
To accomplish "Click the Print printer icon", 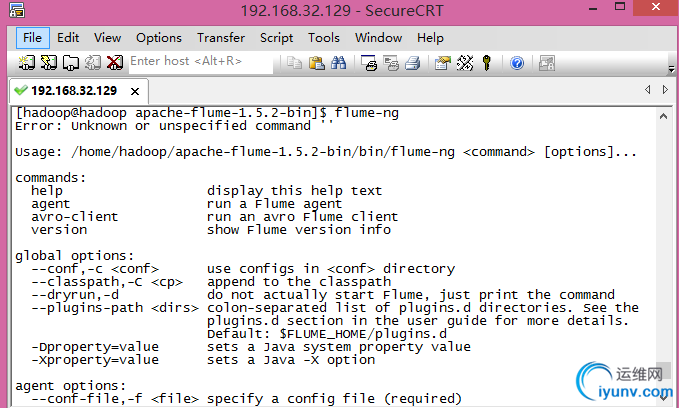I will click(413, 63).
